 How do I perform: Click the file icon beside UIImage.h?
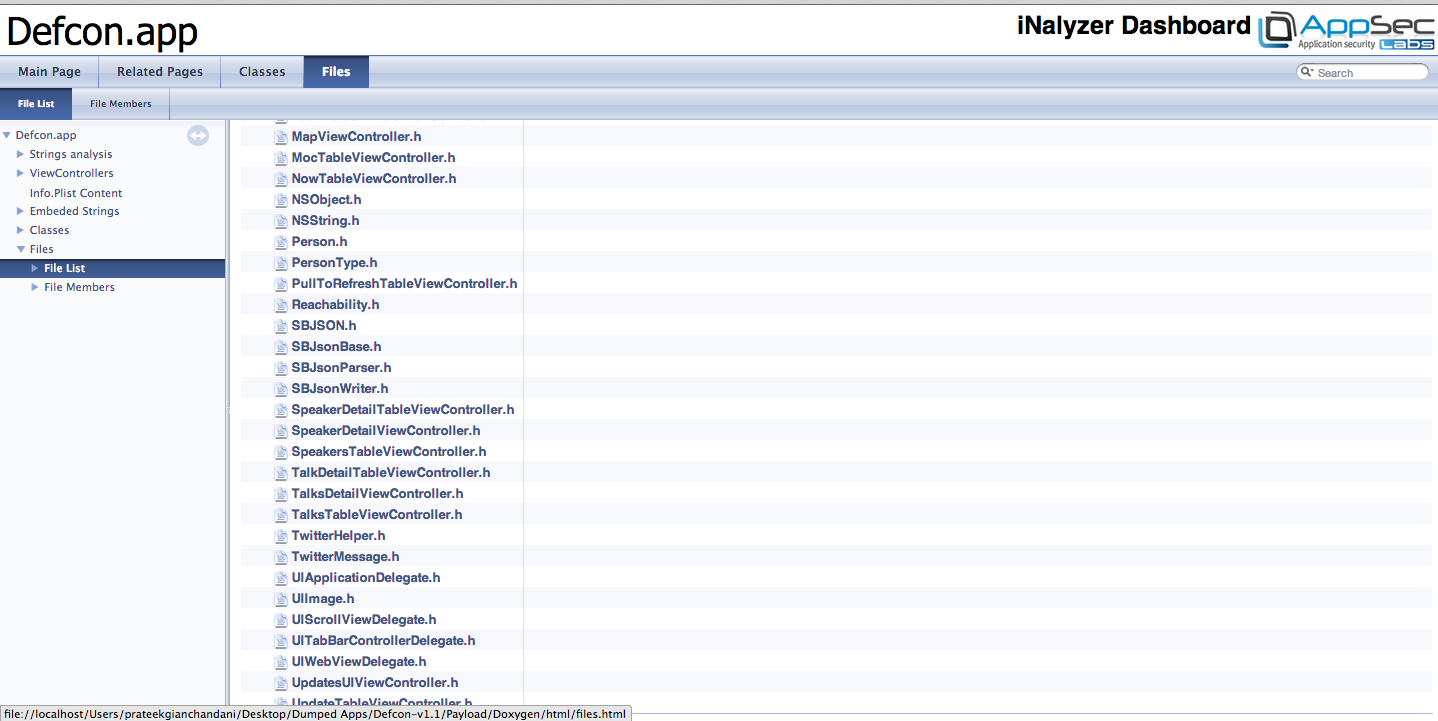(281, 599)
